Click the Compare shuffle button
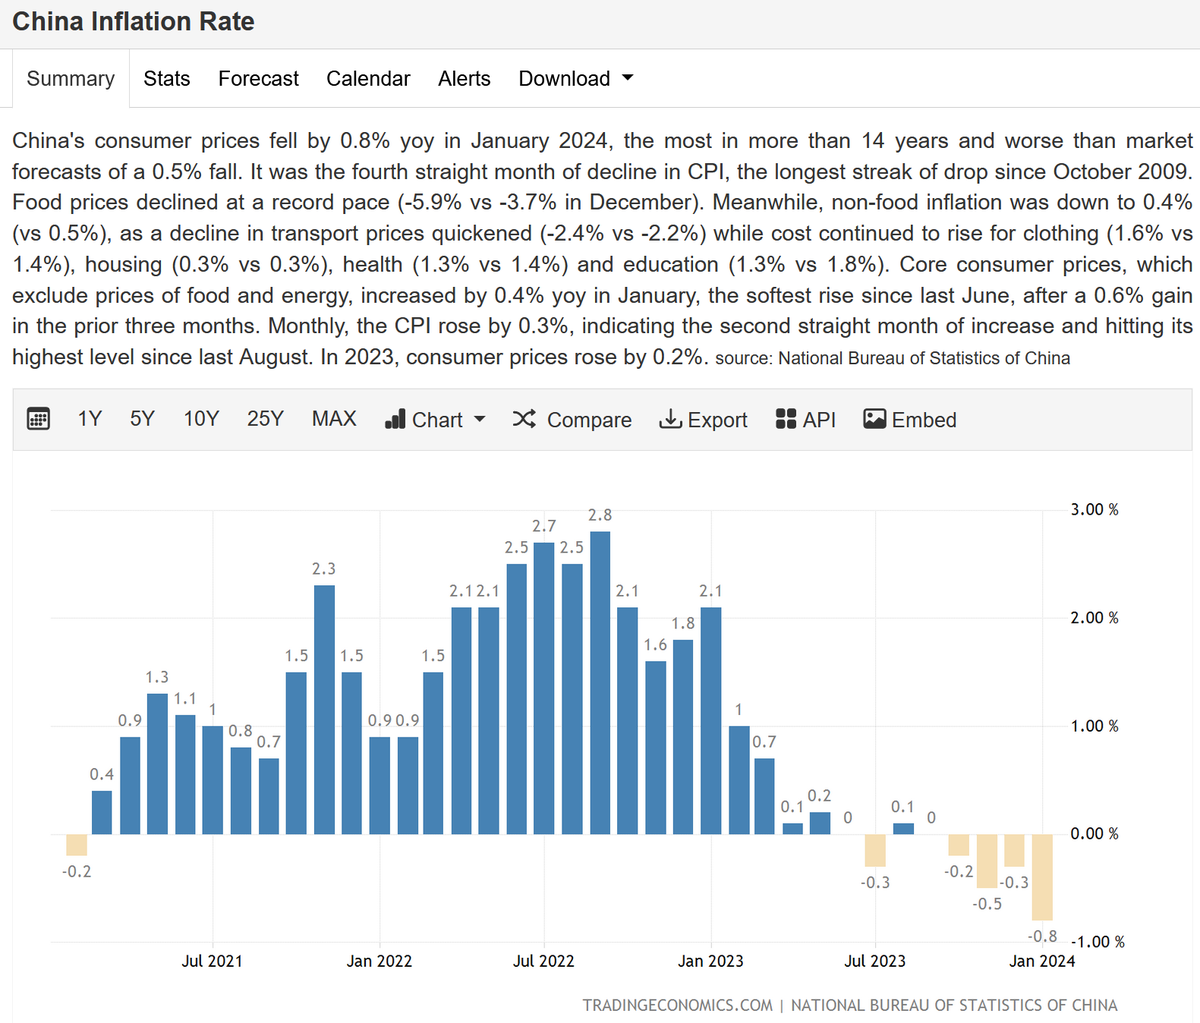 pos(572,420)
